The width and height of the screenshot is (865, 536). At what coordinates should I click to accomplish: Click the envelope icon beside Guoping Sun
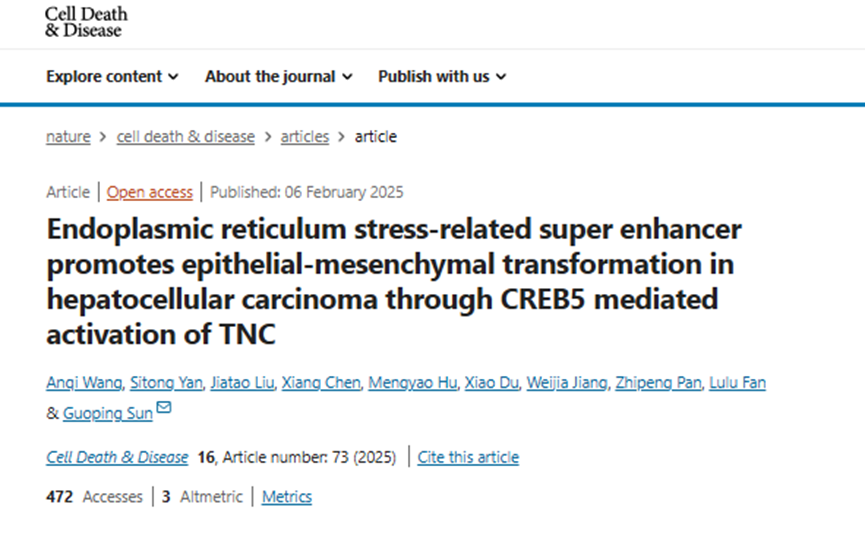[164, 408]
